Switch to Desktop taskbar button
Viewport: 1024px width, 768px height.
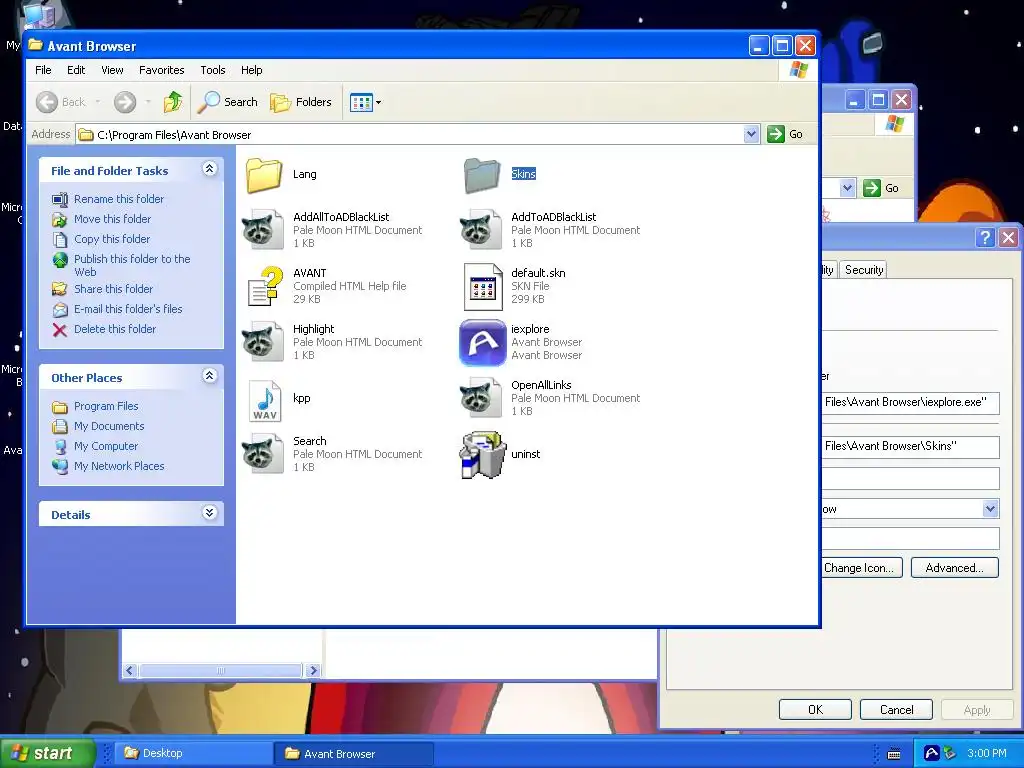(x=195, y=754)
